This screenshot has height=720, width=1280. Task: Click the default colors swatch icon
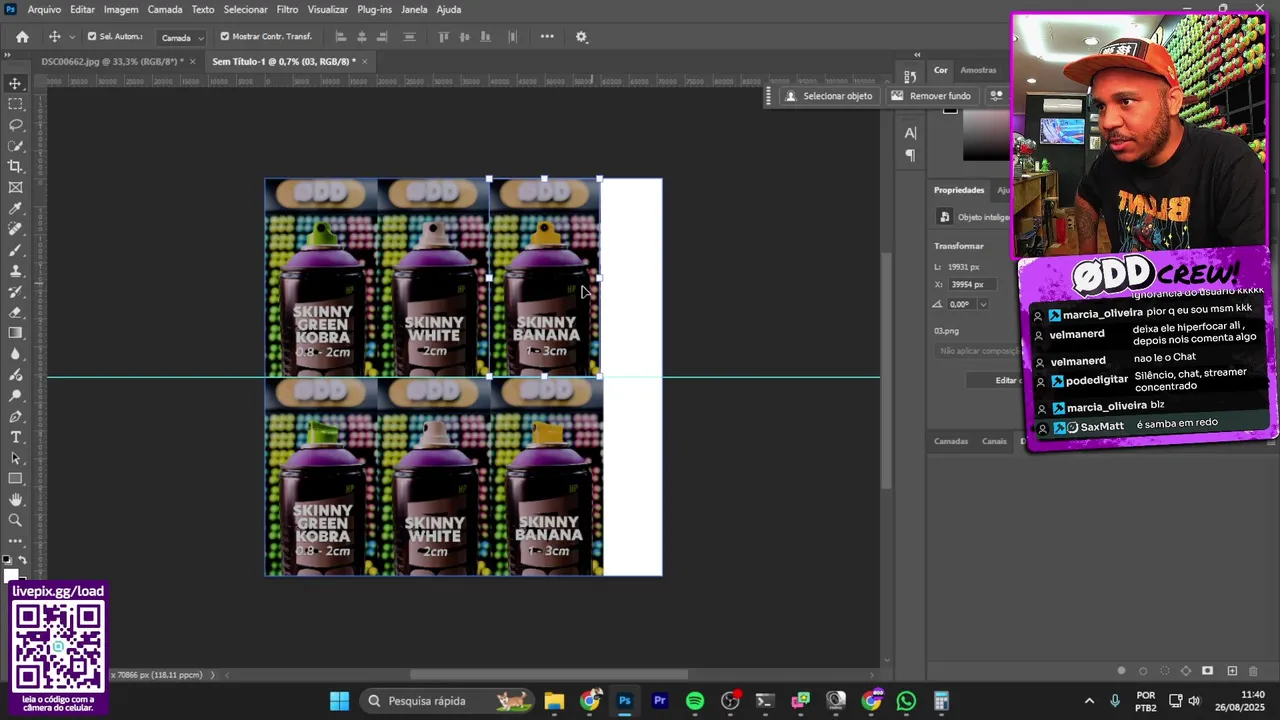[x=7, y=560]
